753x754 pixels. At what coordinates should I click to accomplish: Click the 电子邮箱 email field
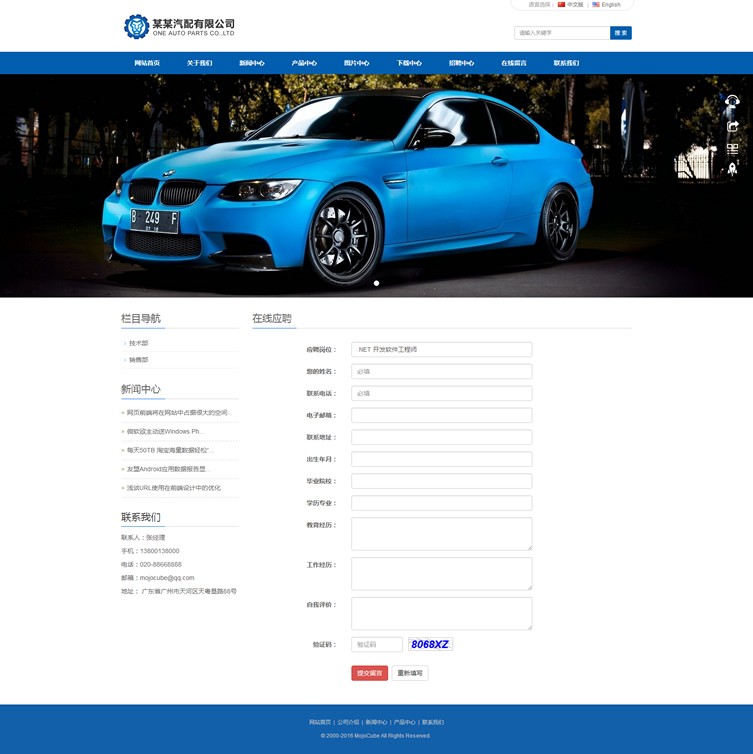tap(441, 415)
